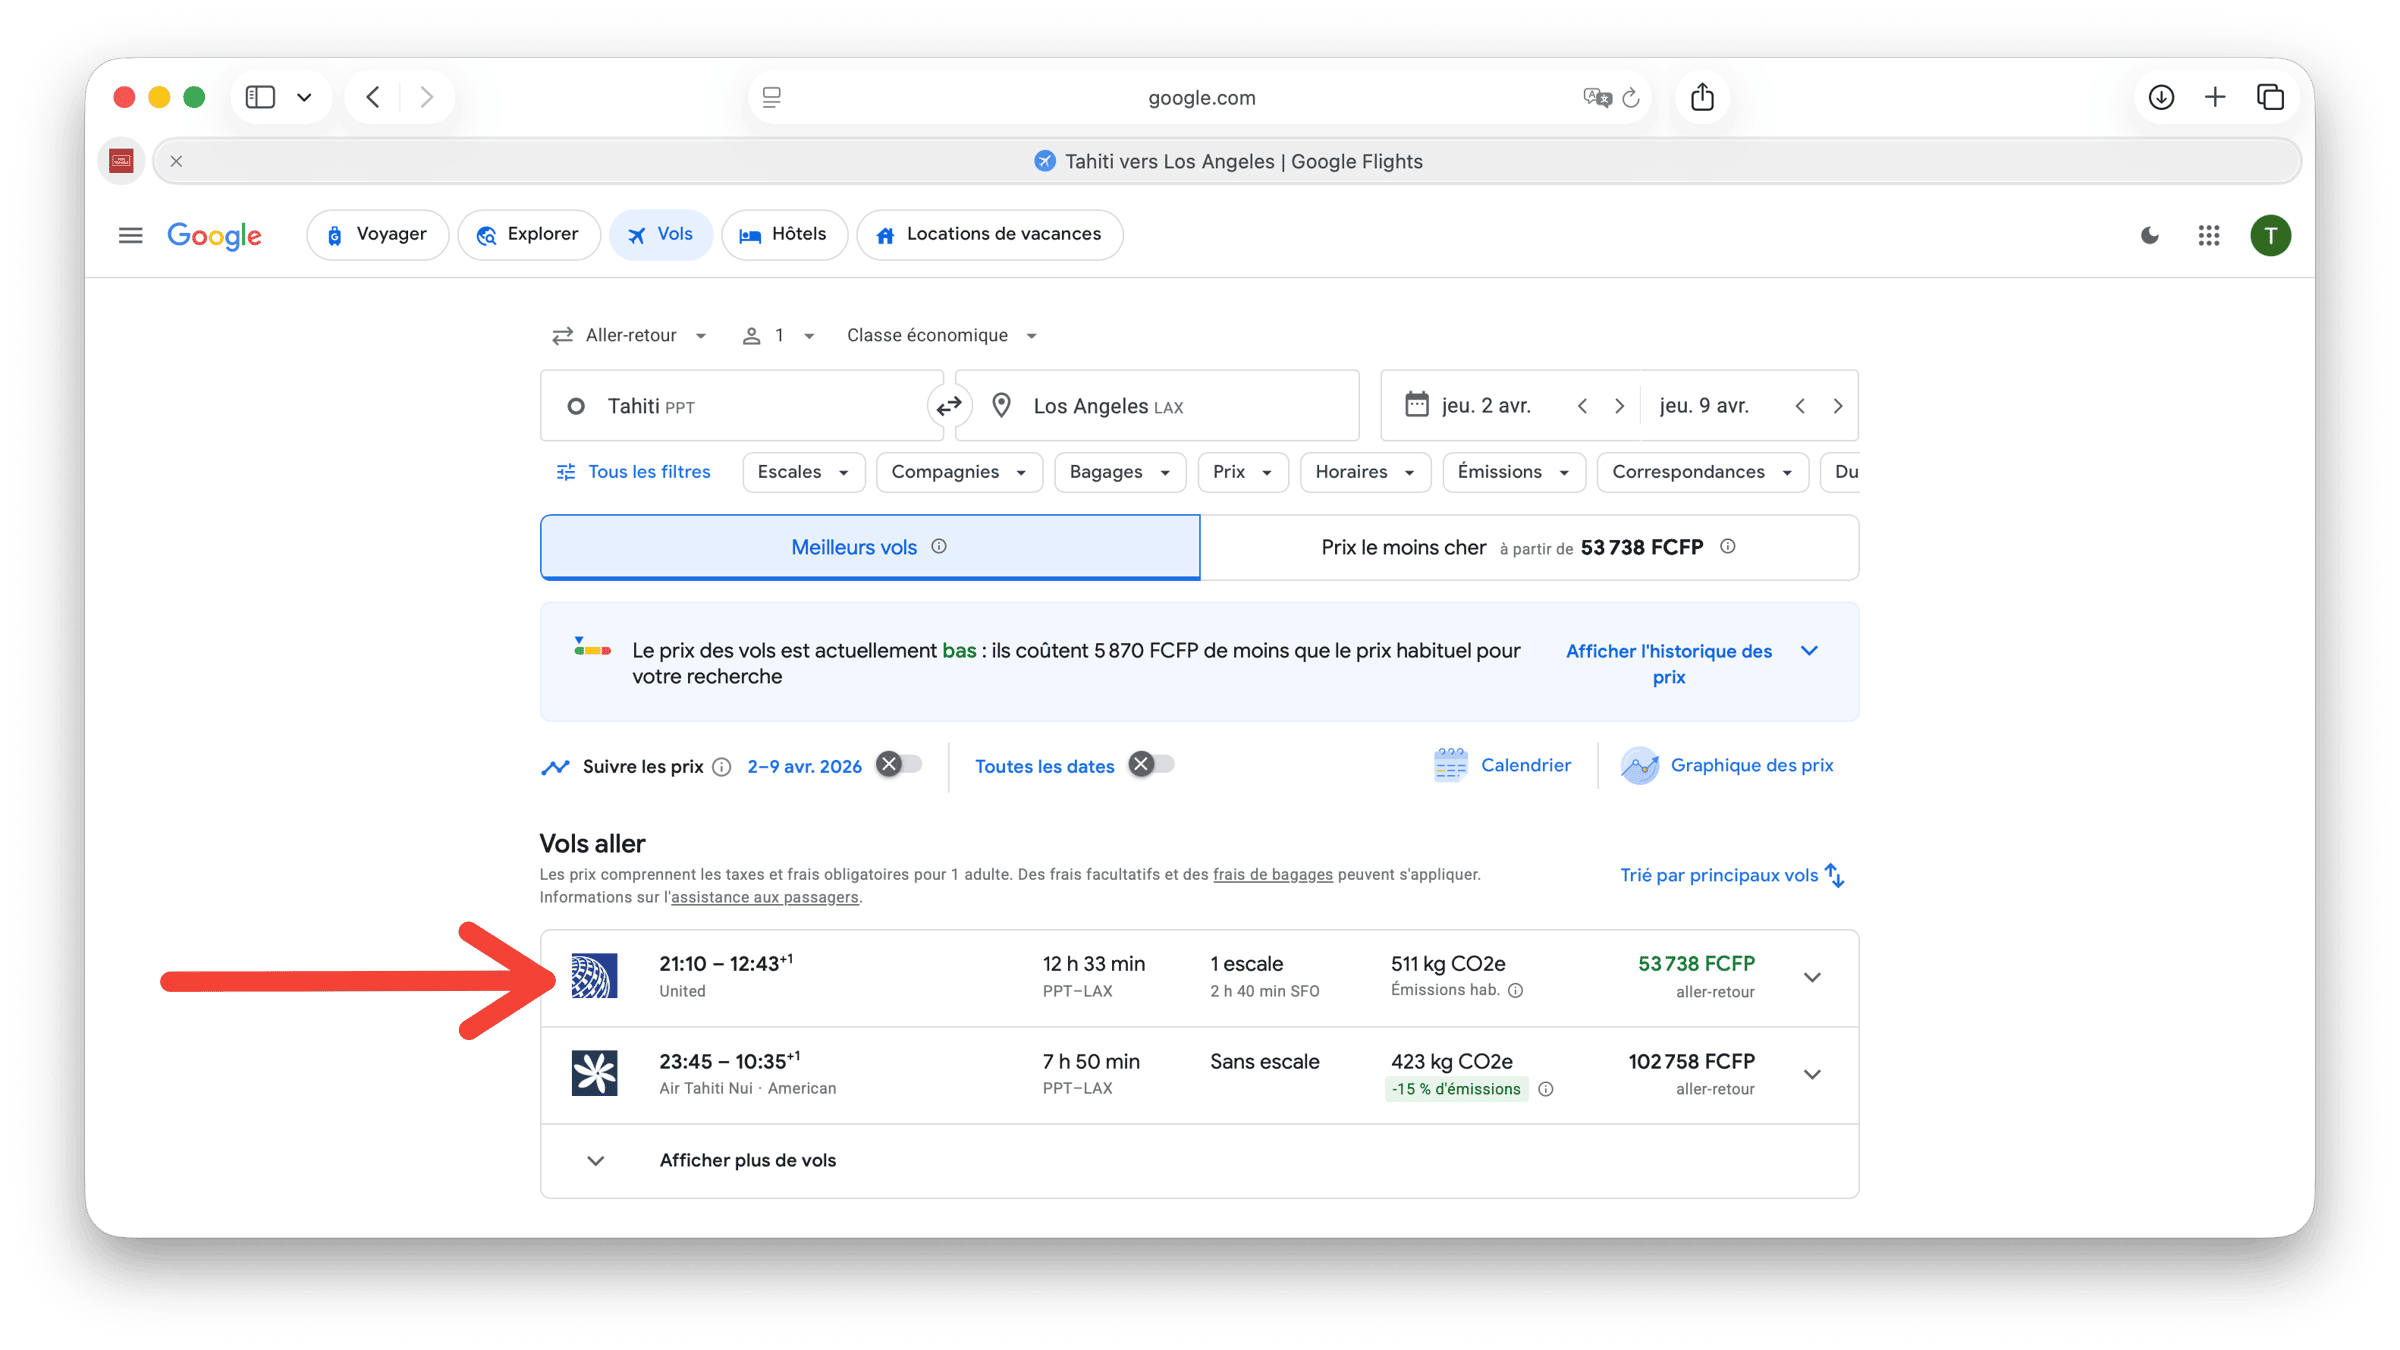Open the Google main hamburger menu

(x=130, y=235)
